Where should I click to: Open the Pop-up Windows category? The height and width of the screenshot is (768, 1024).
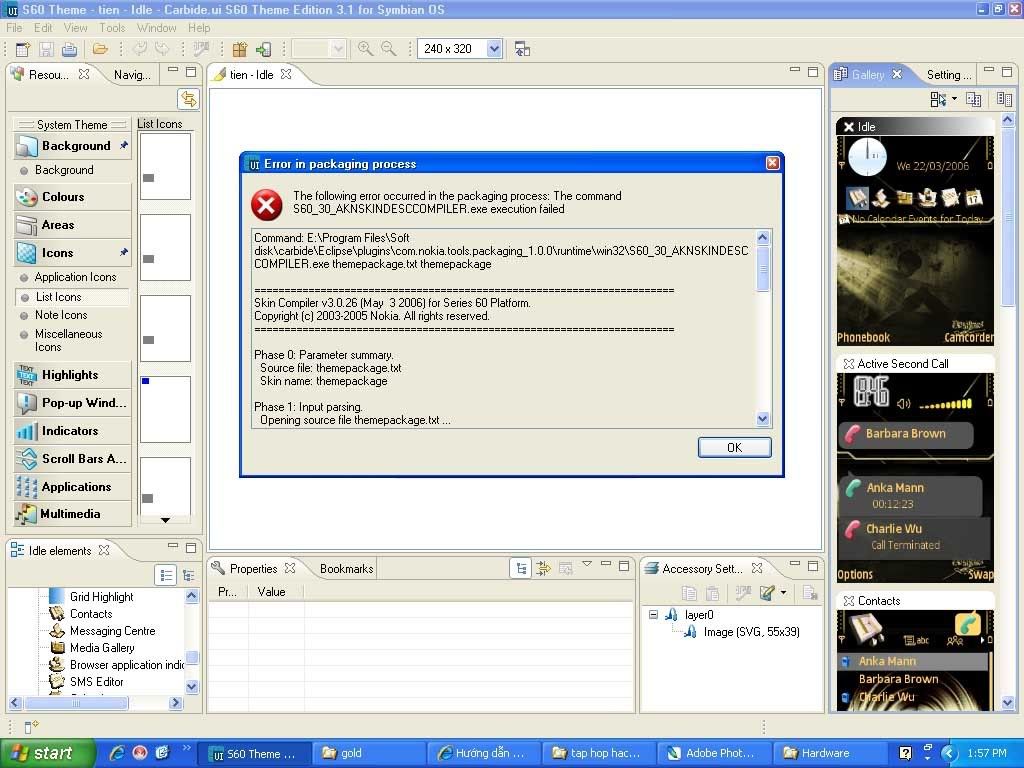[72, 403]
